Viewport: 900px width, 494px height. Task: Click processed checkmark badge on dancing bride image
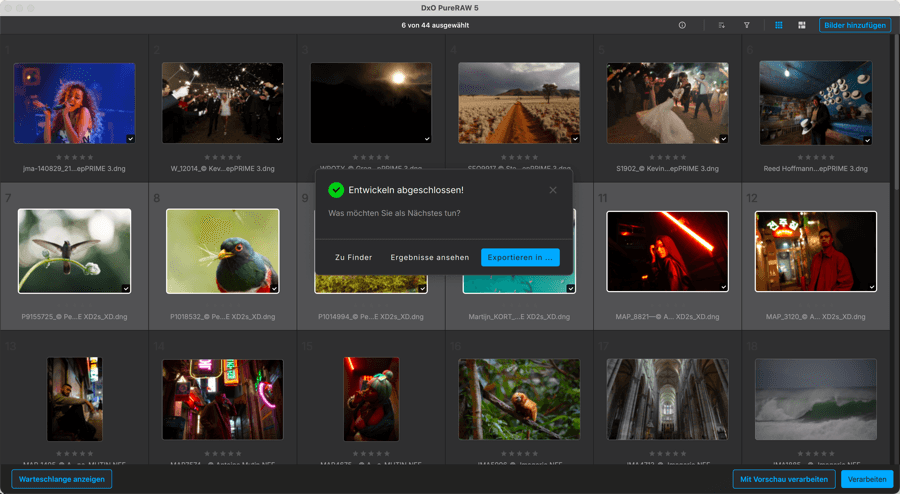tap(724, 139)
